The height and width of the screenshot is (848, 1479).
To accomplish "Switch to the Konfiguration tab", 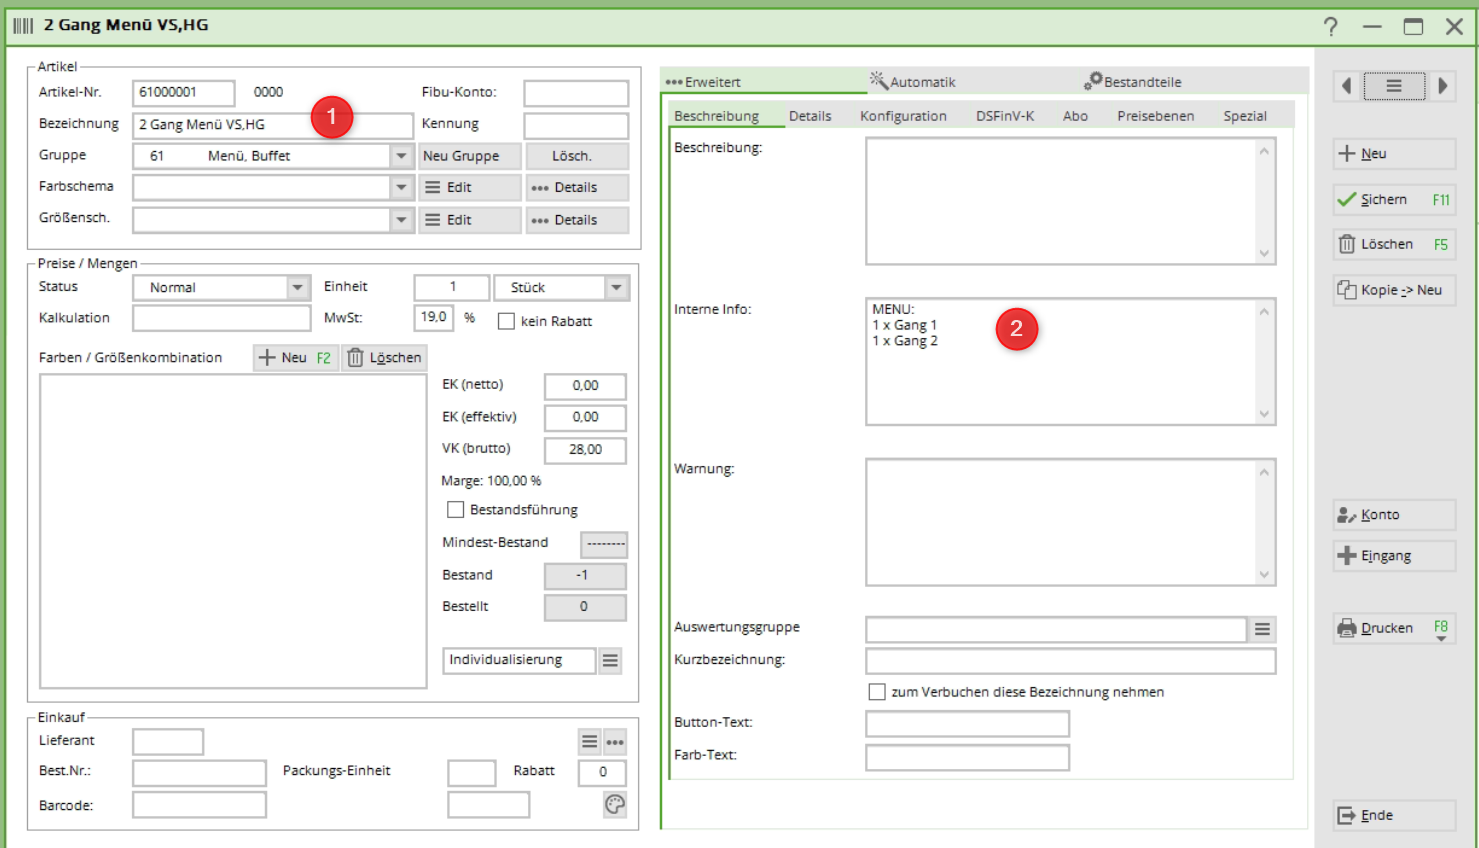I will click(x=902, y=116).
